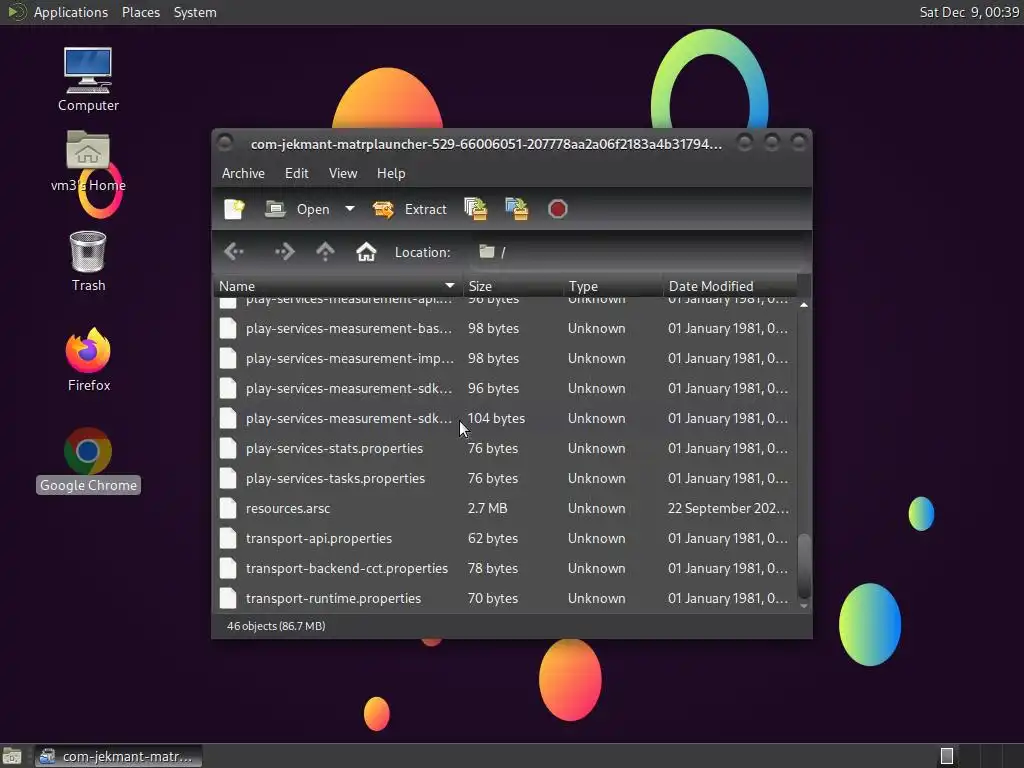This screenshot has width=1024, height=768.
Task: Select the play-services-measurement-bas… file row
Action: coord(504,328)
